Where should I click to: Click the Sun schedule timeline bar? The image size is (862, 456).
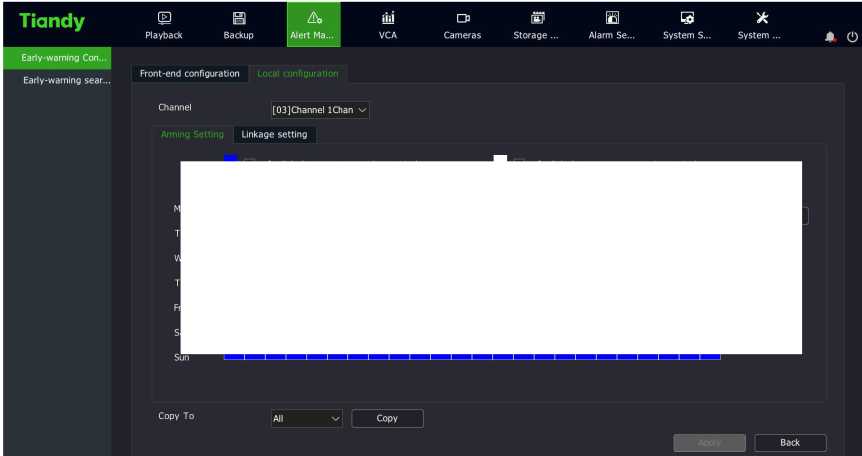[472, 357]
